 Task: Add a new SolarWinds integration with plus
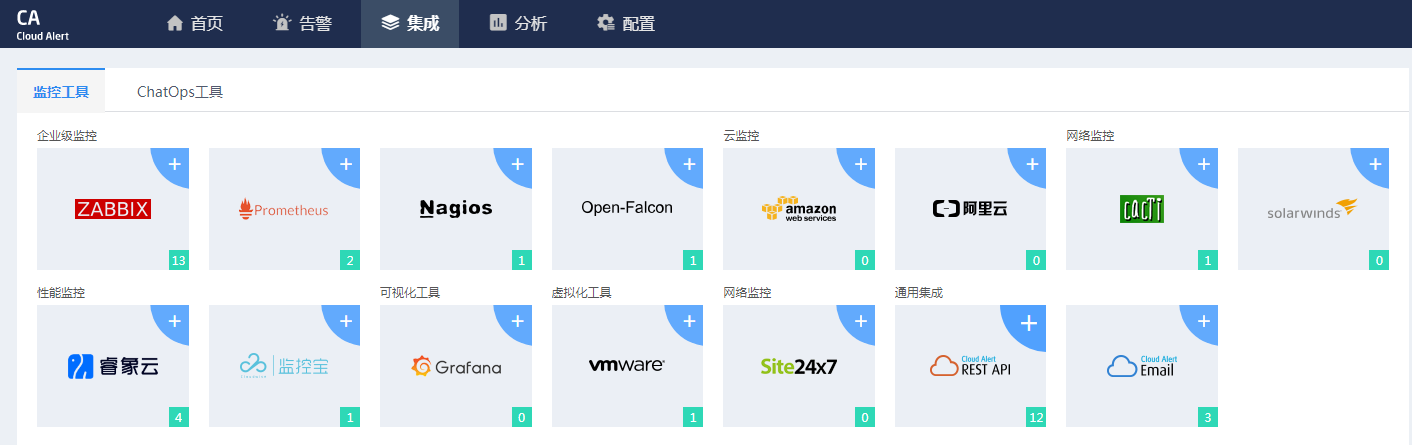[1375, 163]
